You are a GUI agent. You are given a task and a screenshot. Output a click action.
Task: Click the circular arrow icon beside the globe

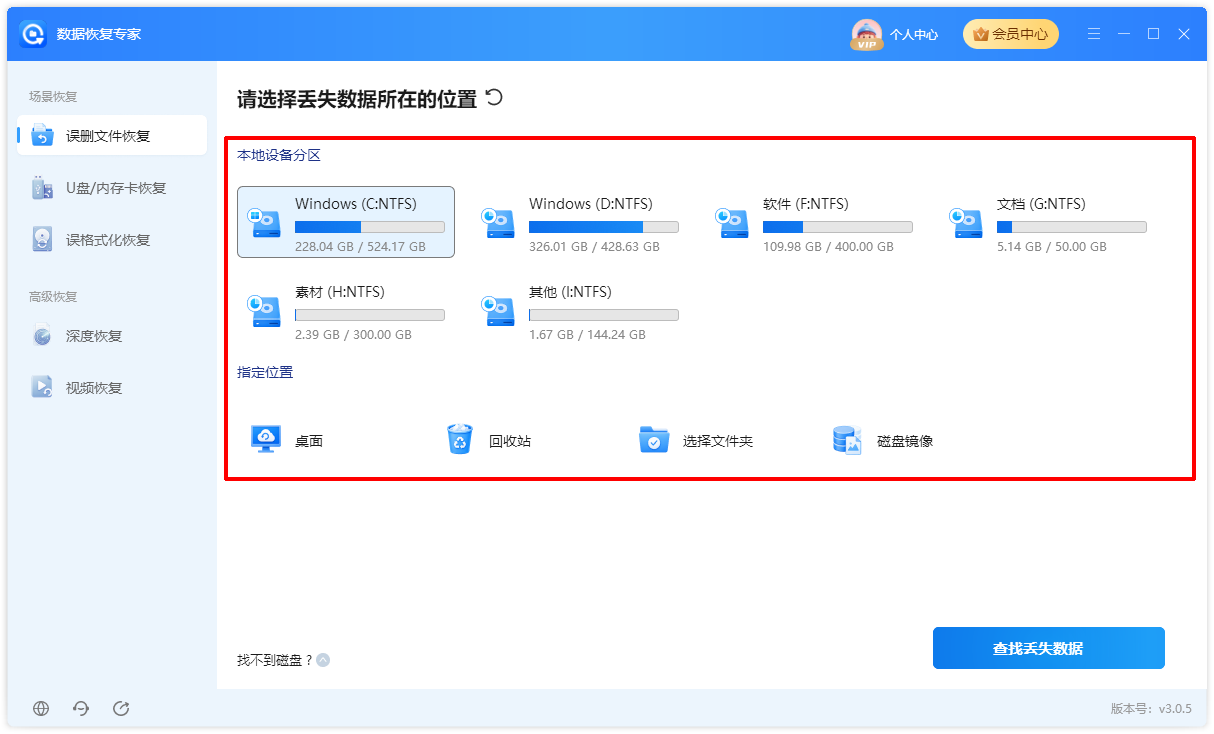(81, 708)
